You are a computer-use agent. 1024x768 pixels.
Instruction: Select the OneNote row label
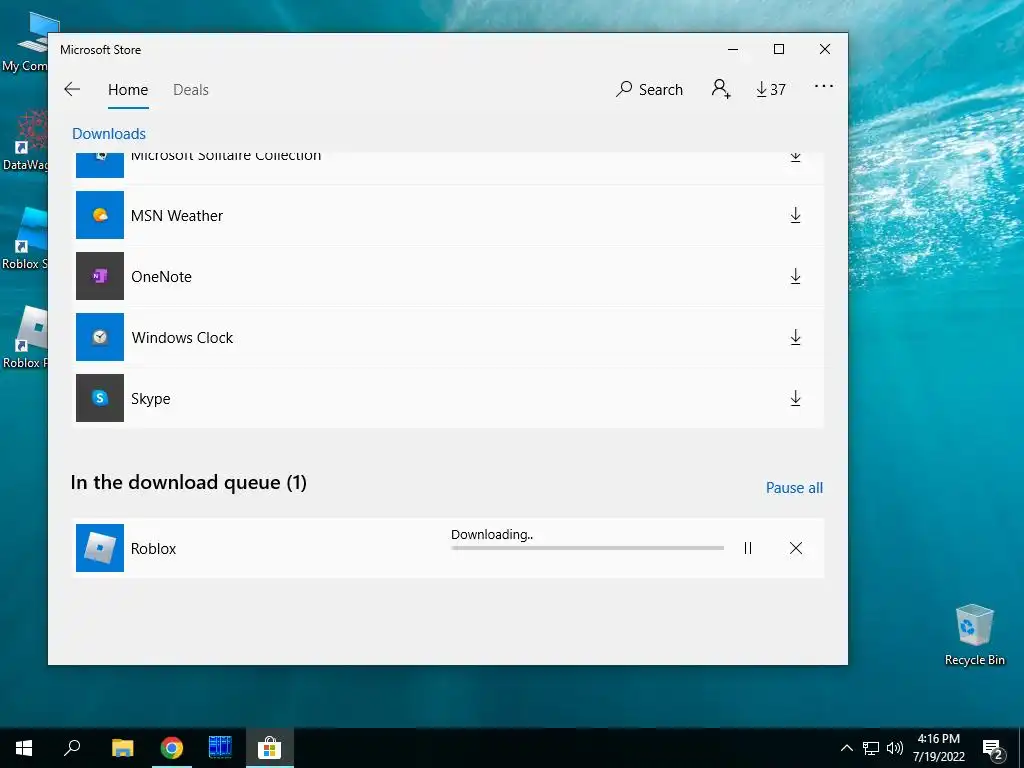point(161,276)
